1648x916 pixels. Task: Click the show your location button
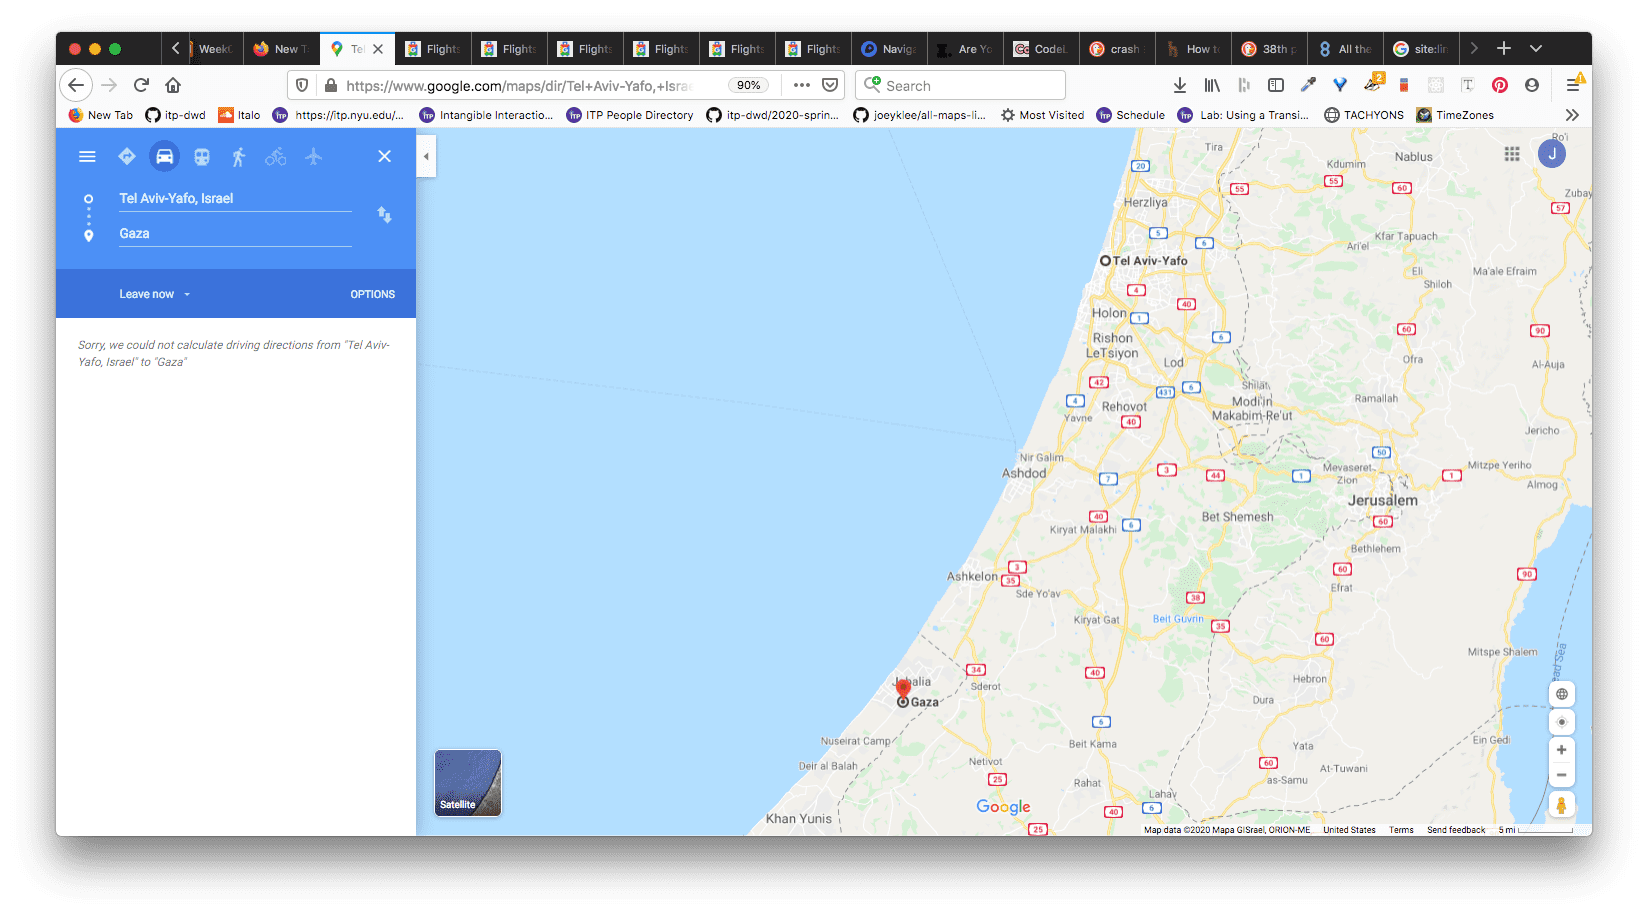(x=1561, y=722)
